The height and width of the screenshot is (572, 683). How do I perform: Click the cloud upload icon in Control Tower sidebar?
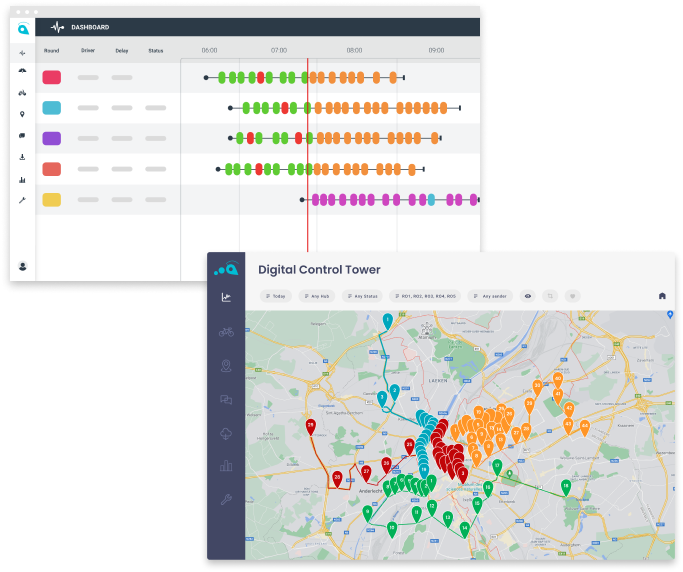tap(226, 433)
